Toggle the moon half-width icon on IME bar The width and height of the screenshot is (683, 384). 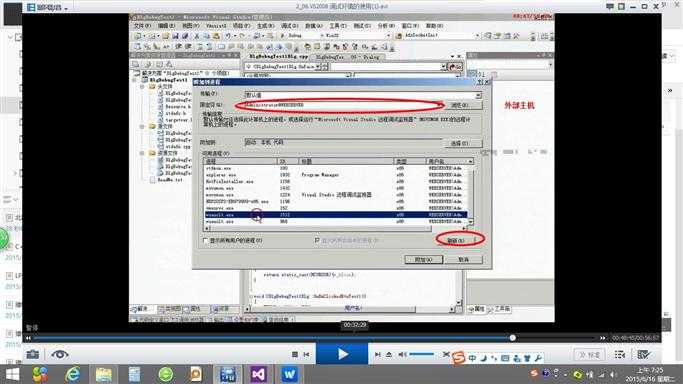tap(484, 358)
